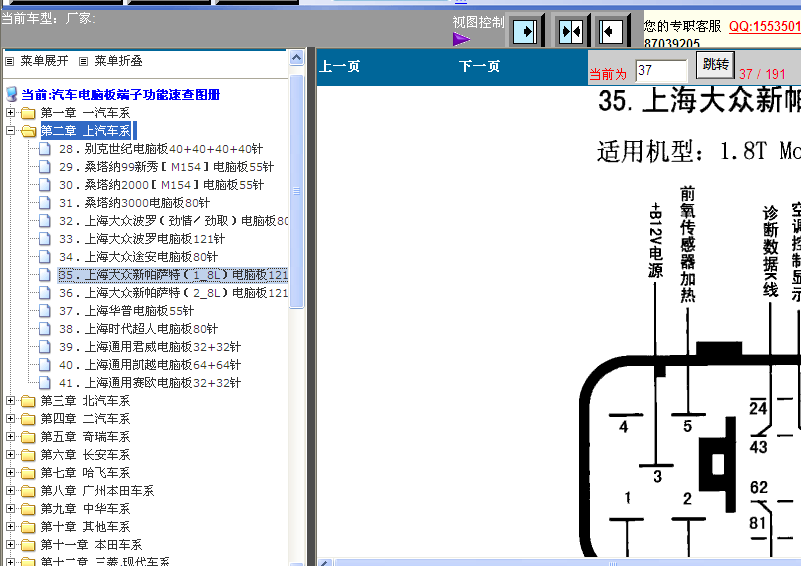Click the folder icon of 第十章 其他车系

(x=28, y=527)
